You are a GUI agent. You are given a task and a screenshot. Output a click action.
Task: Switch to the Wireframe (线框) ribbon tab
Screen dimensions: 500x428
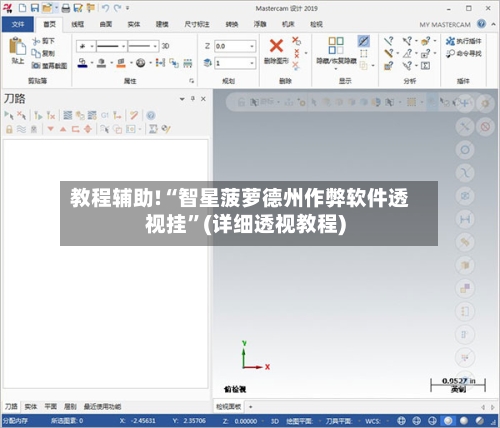click(x=78, y=24)
